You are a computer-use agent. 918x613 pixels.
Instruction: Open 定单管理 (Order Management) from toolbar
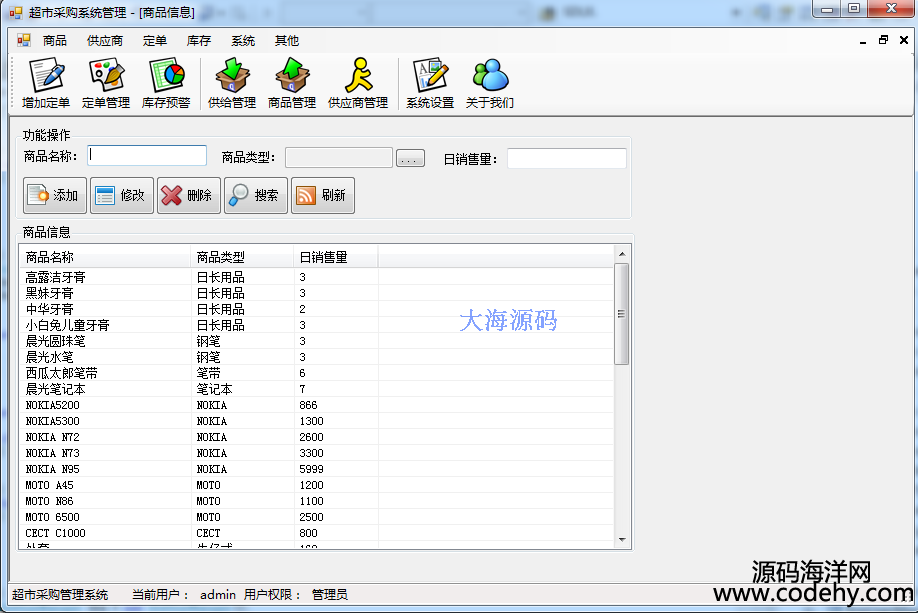point(106,83)
